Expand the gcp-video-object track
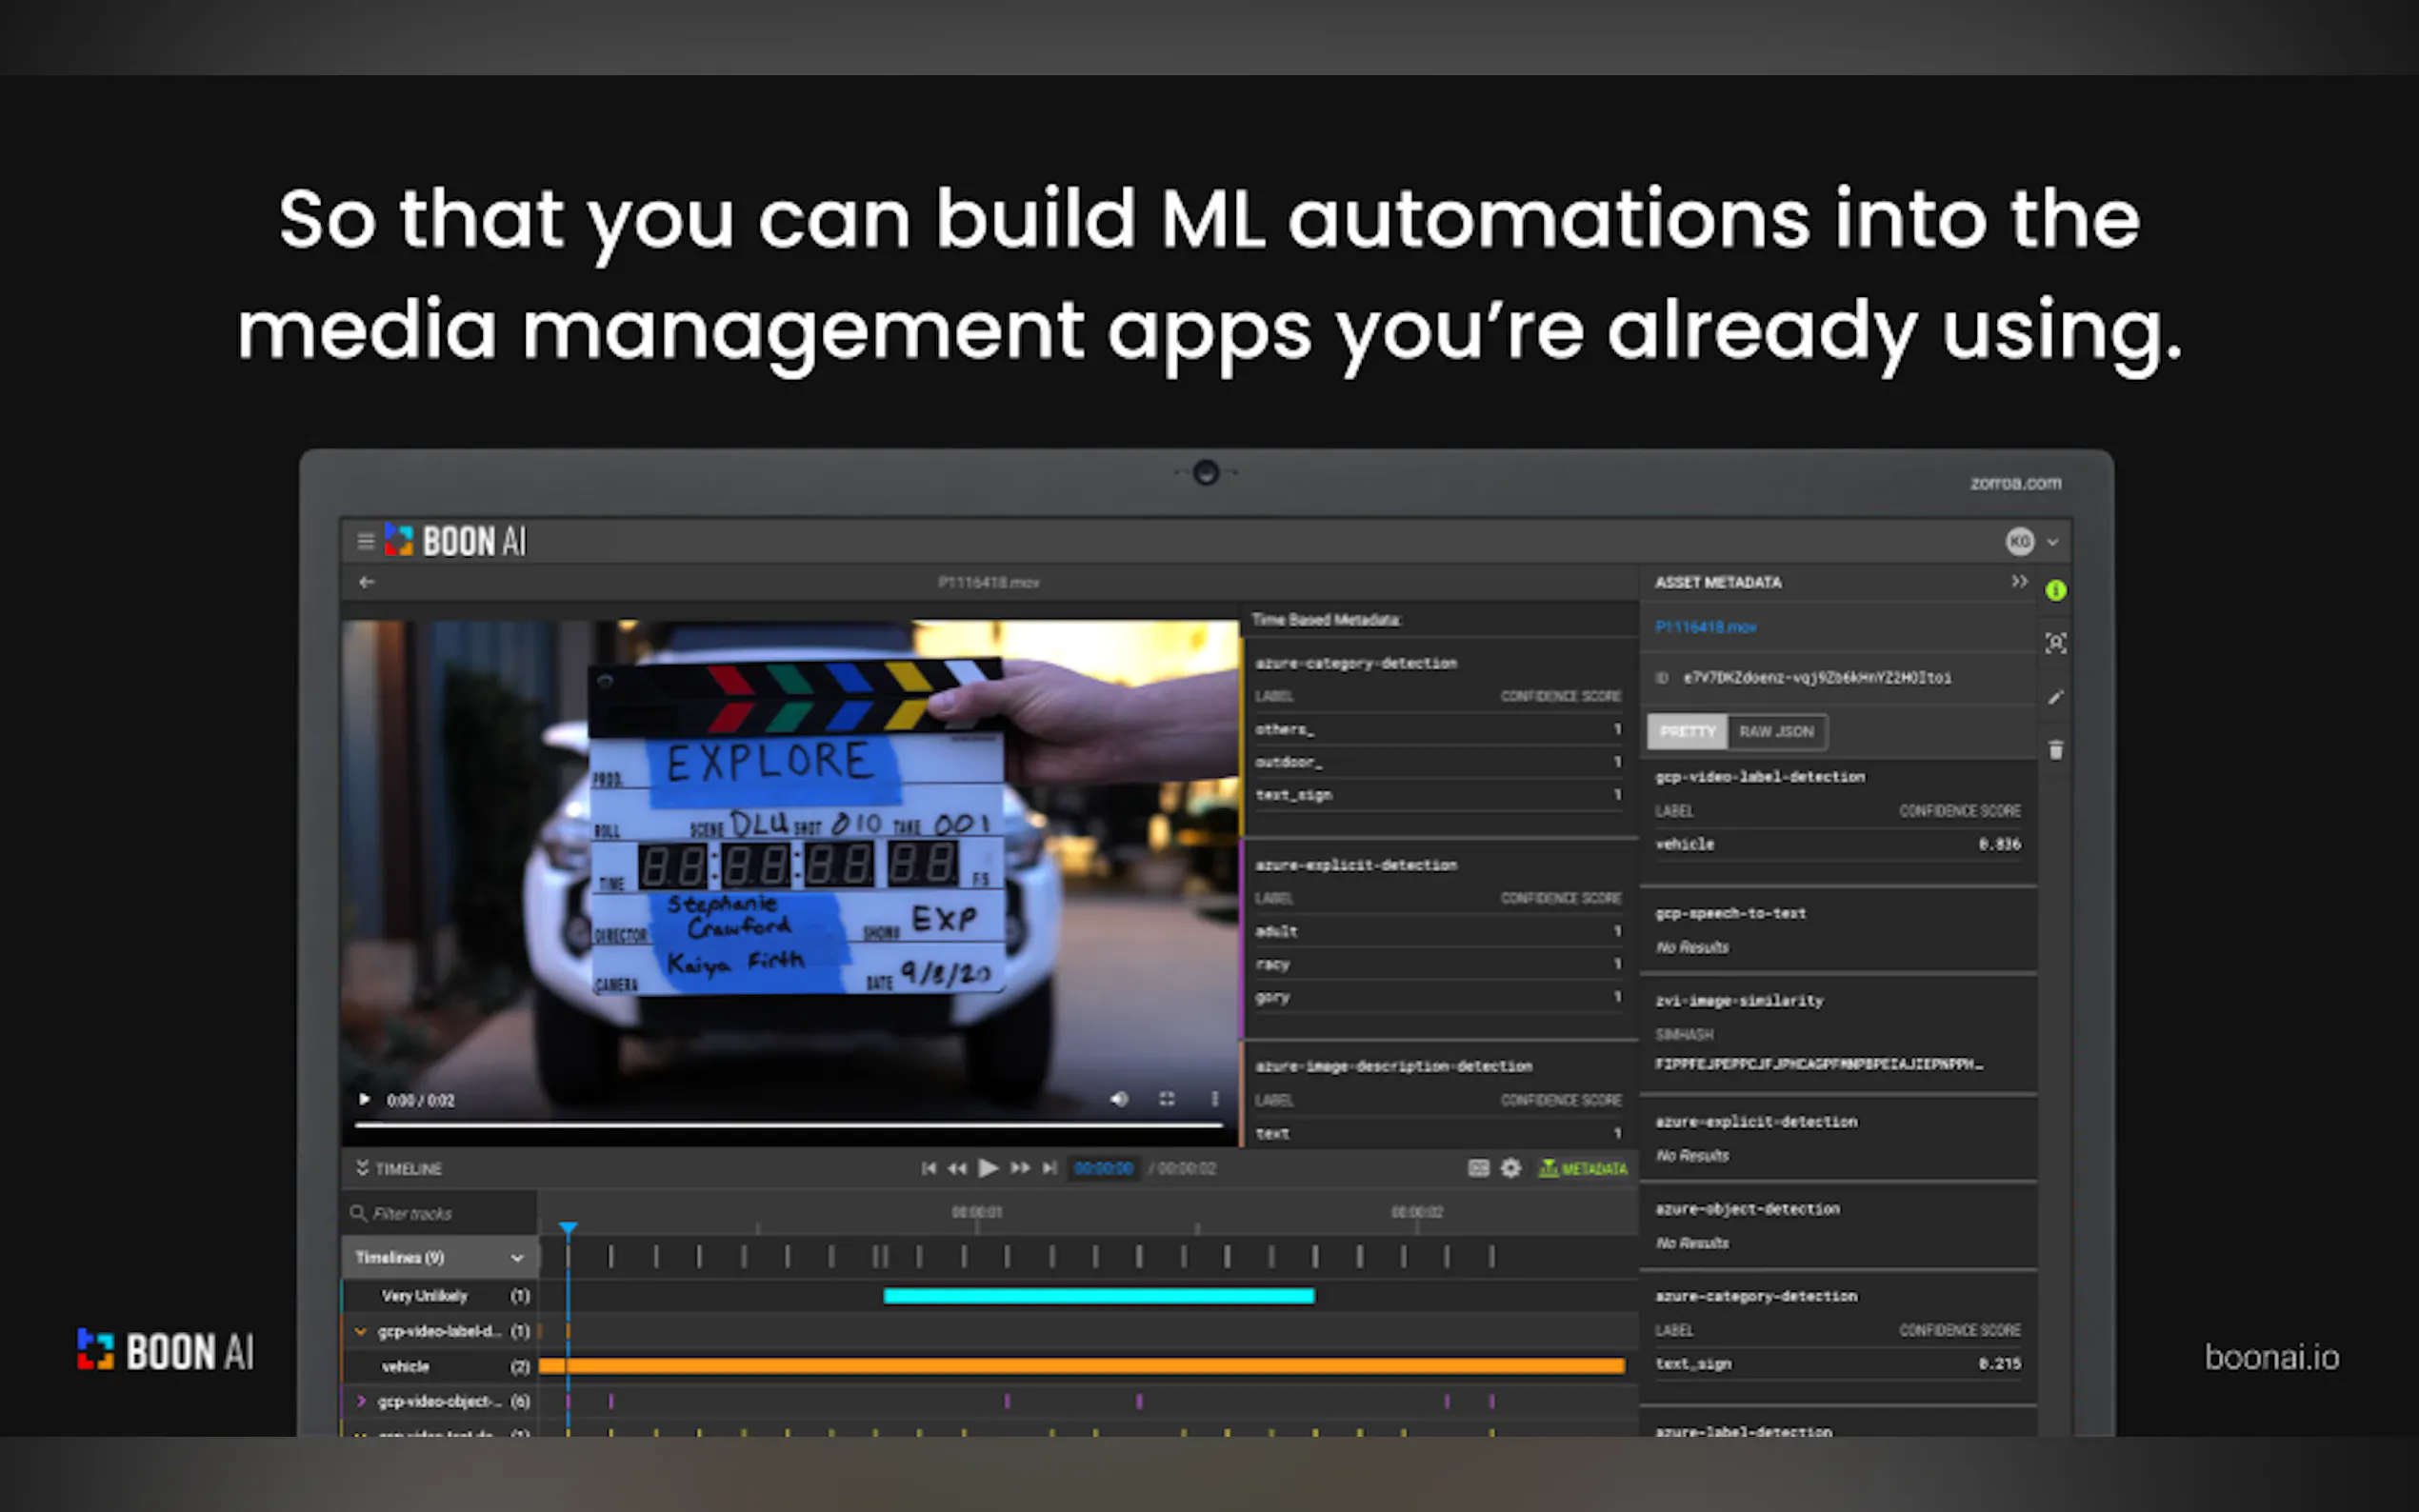 click(x=361, y=1401)
